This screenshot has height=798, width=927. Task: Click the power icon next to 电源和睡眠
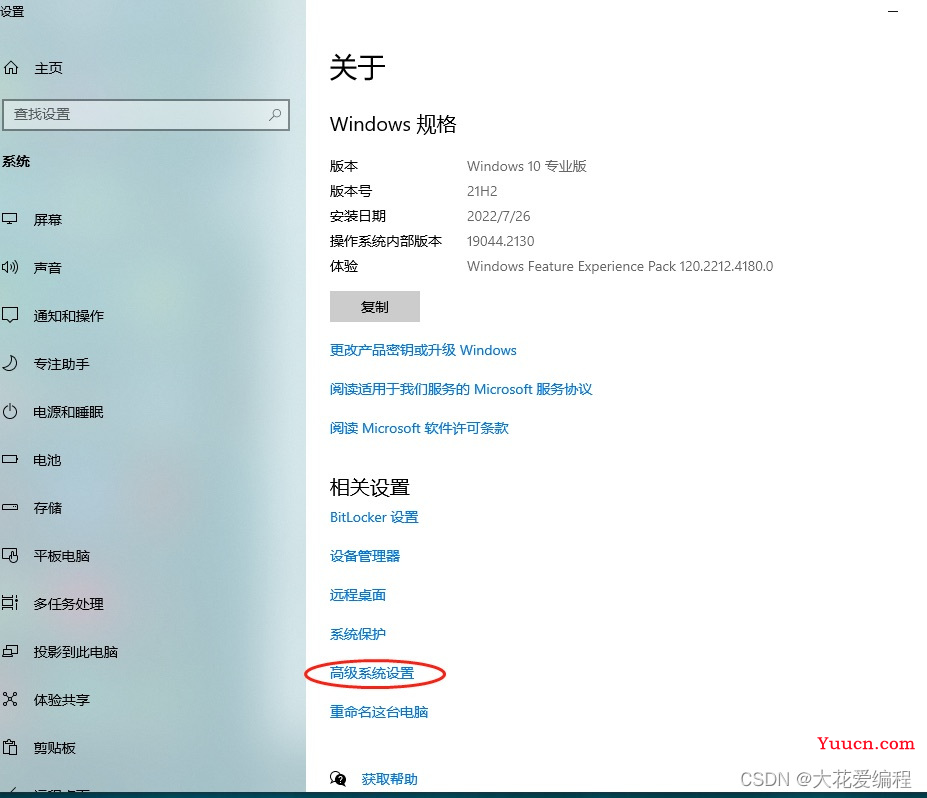[x=10, y=411]
